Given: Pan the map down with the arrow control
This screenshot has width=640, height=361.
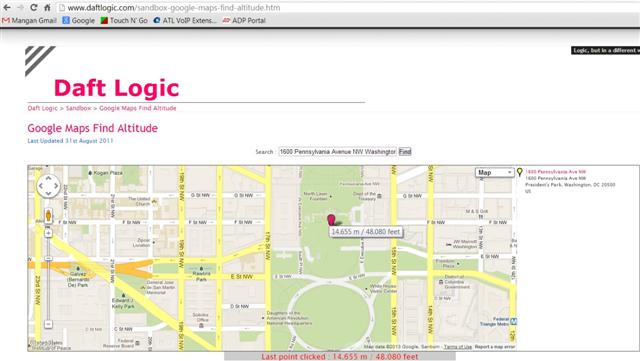Looking at the screenshot, I should click(48, 193).
